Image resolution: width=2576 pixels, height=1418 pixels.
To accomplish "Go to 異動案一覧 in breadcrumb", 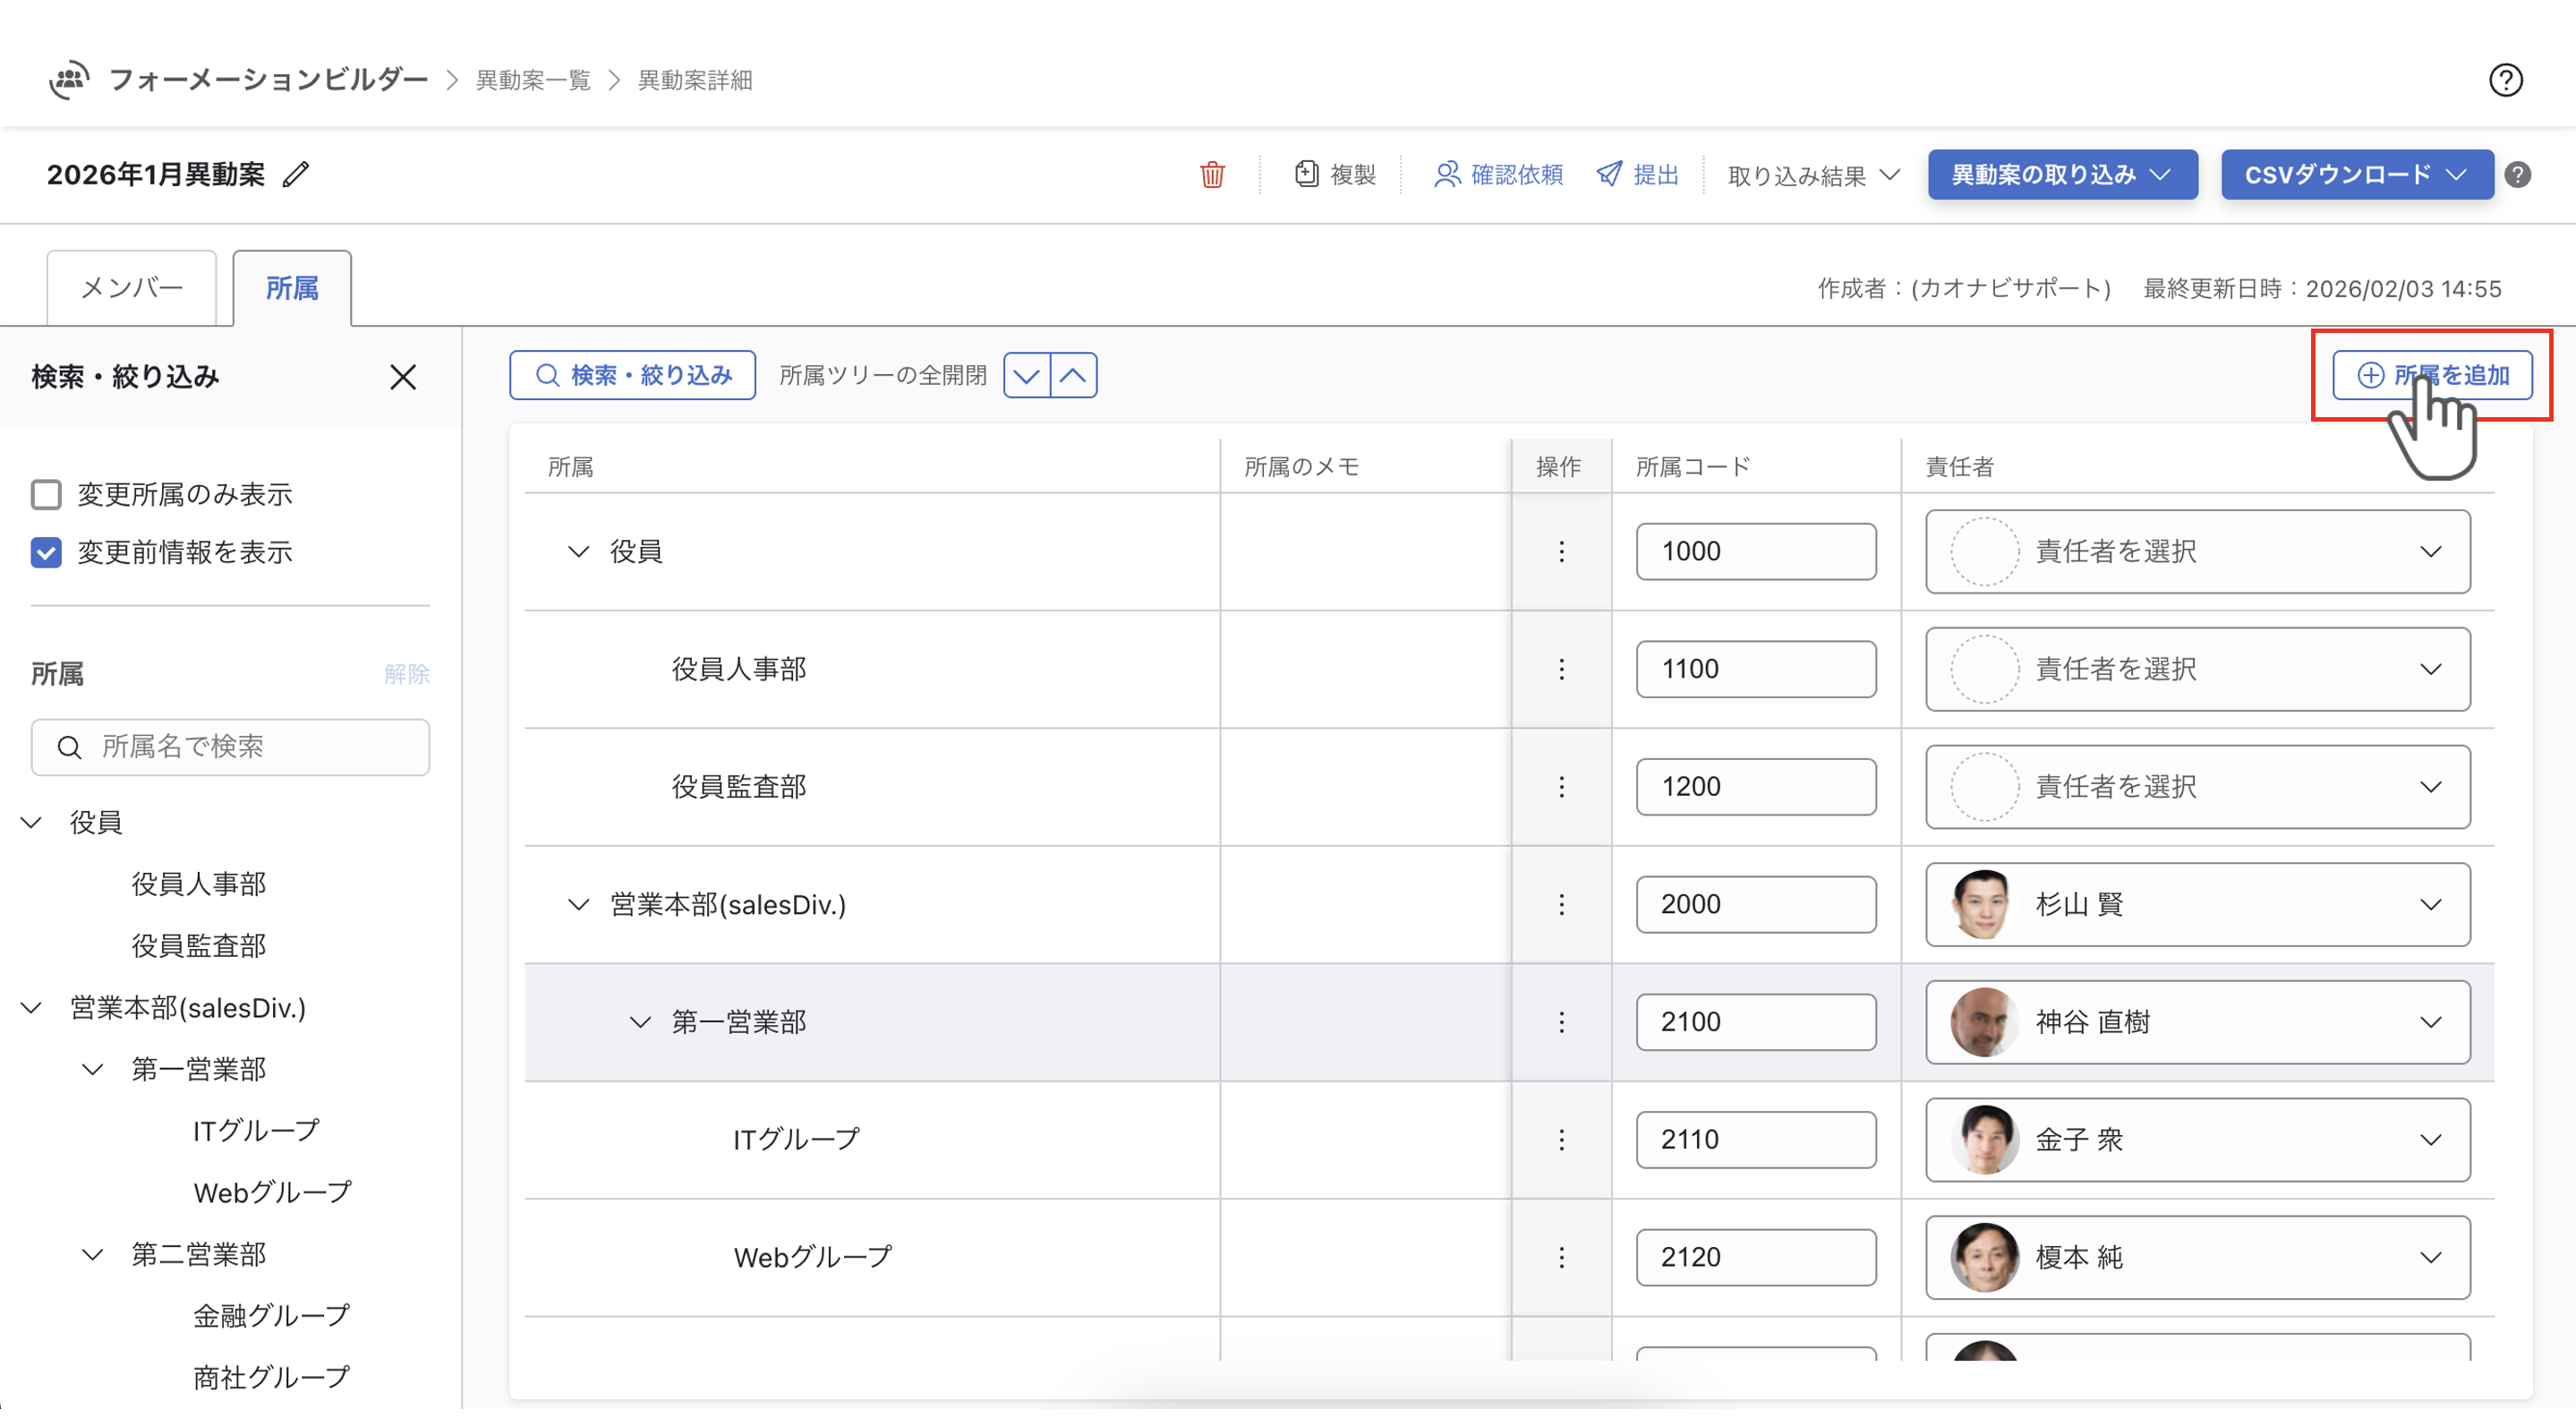I will pyautogui.click(x=533, y=80).
